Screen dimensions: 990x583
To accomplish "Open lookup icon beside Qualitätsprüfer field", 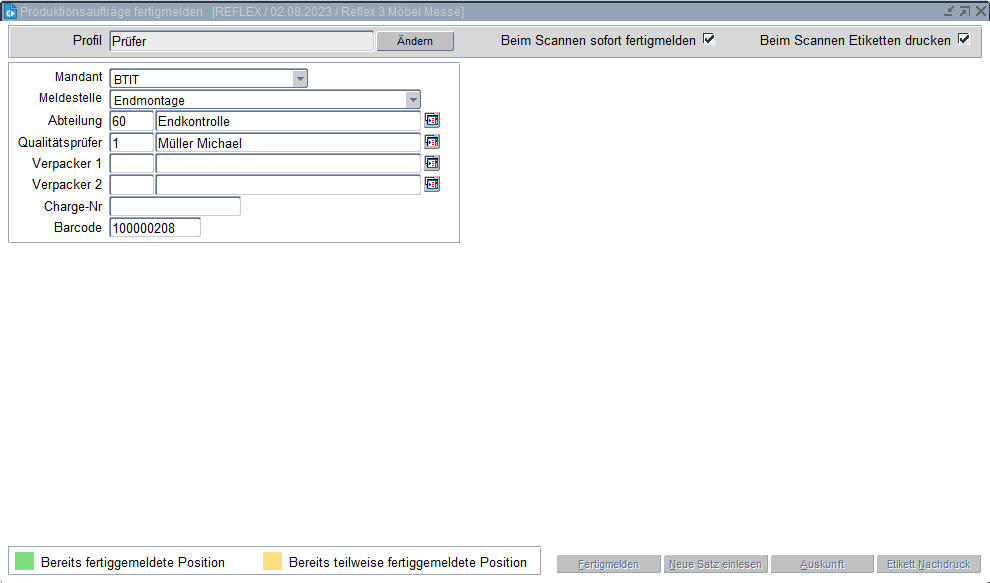I will click(x=432, y=142).
